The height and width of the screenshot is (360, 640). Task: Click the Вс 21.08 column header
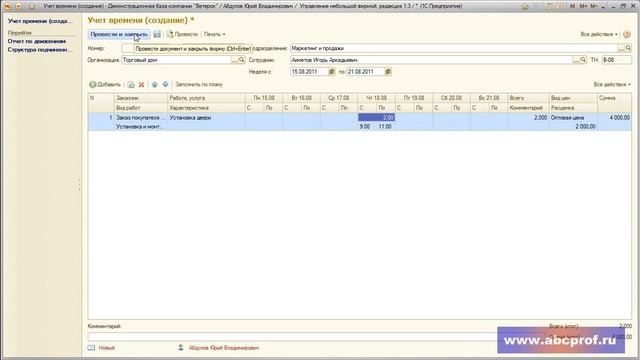[489, 98]
